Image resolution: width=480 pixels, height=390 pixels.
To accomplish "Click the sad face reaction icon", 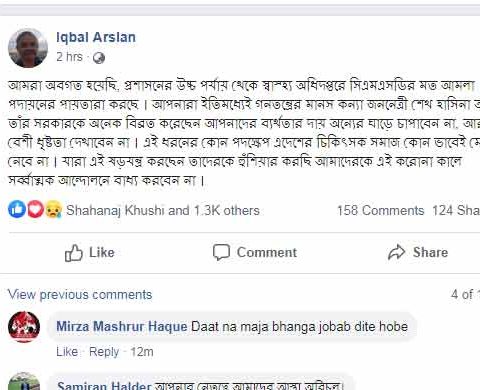I will [x=53, y=209].
